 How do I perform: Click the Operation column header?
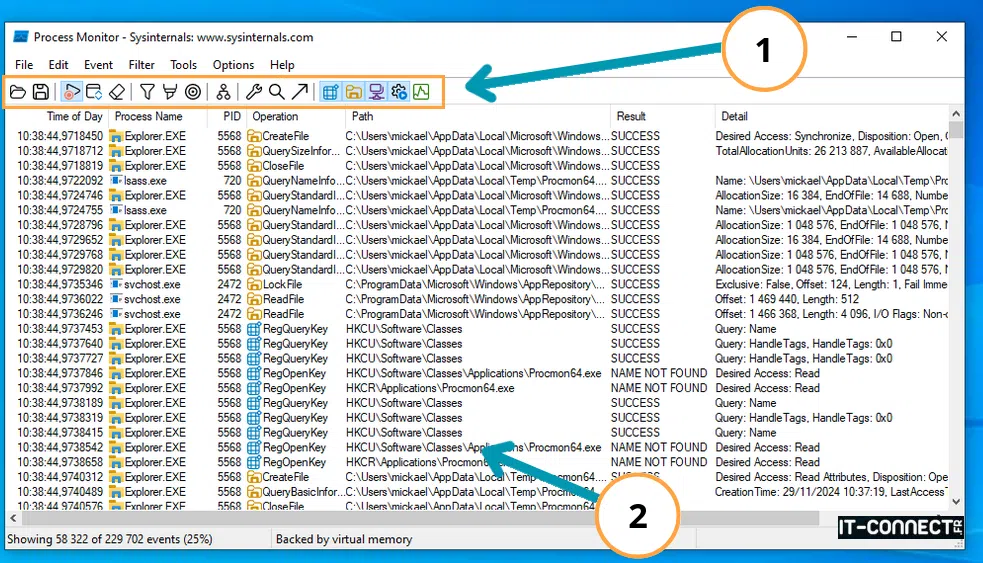275,117
